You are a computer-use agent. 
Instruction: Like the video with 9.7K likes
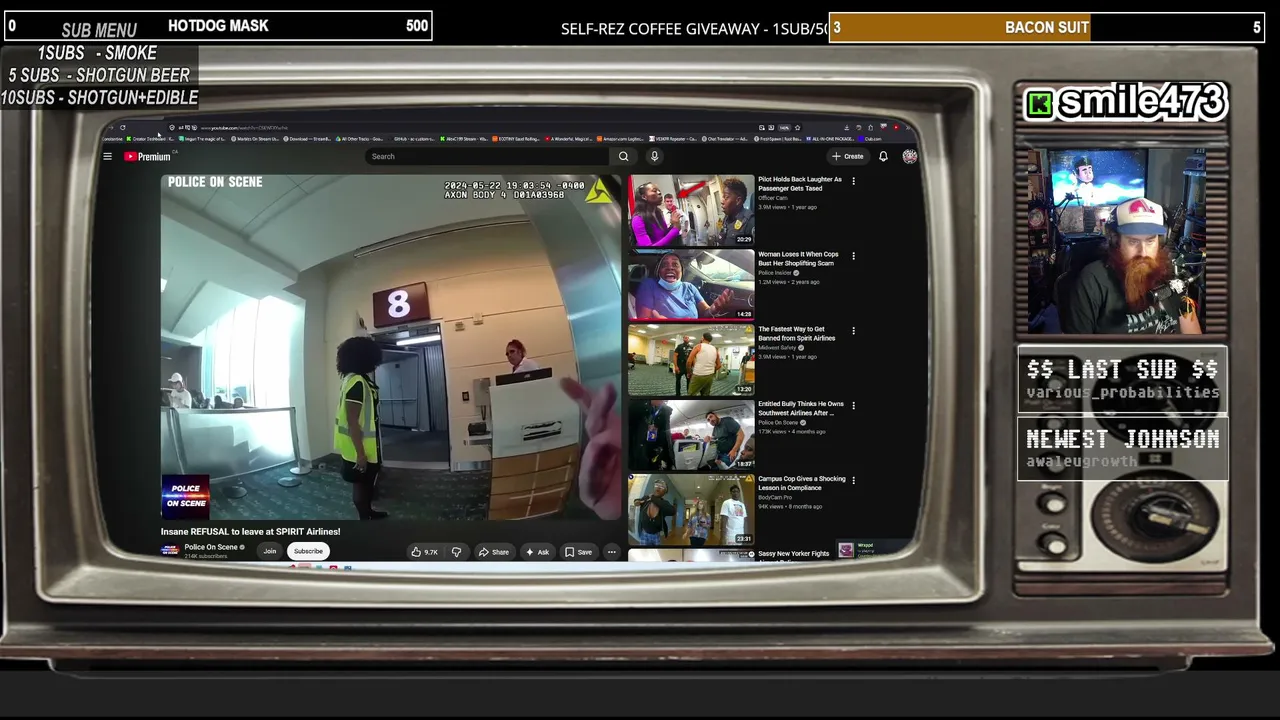click(424, 552)
